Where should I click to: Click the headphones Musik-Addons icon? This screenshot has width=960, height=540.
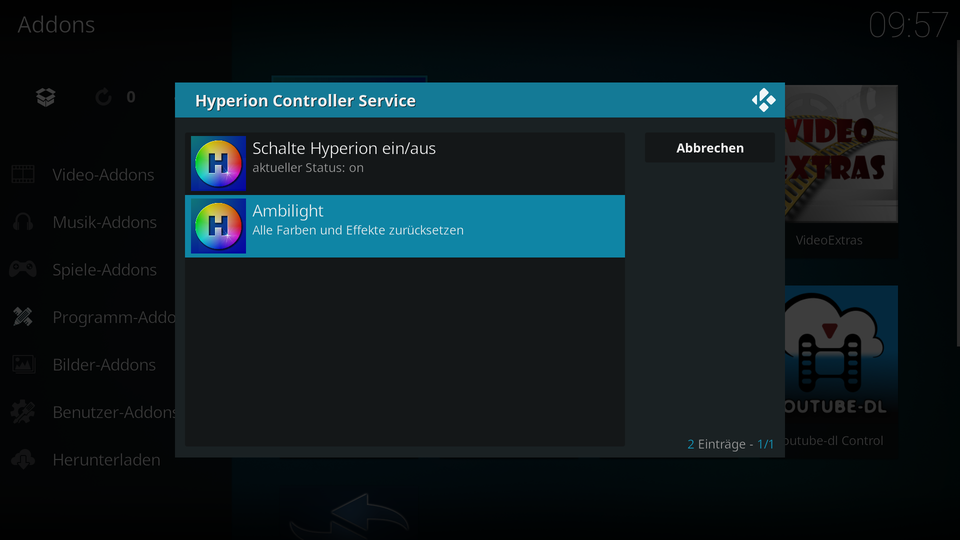click(x=23, y=222)
